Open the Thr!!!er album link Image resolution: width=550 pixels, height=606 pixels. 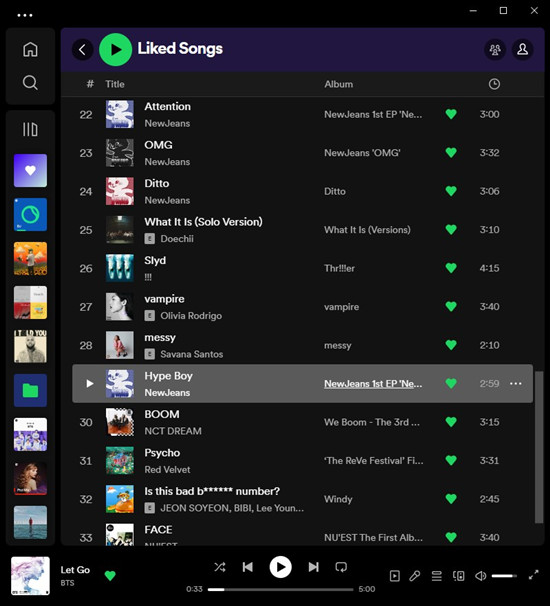[339, 268]
